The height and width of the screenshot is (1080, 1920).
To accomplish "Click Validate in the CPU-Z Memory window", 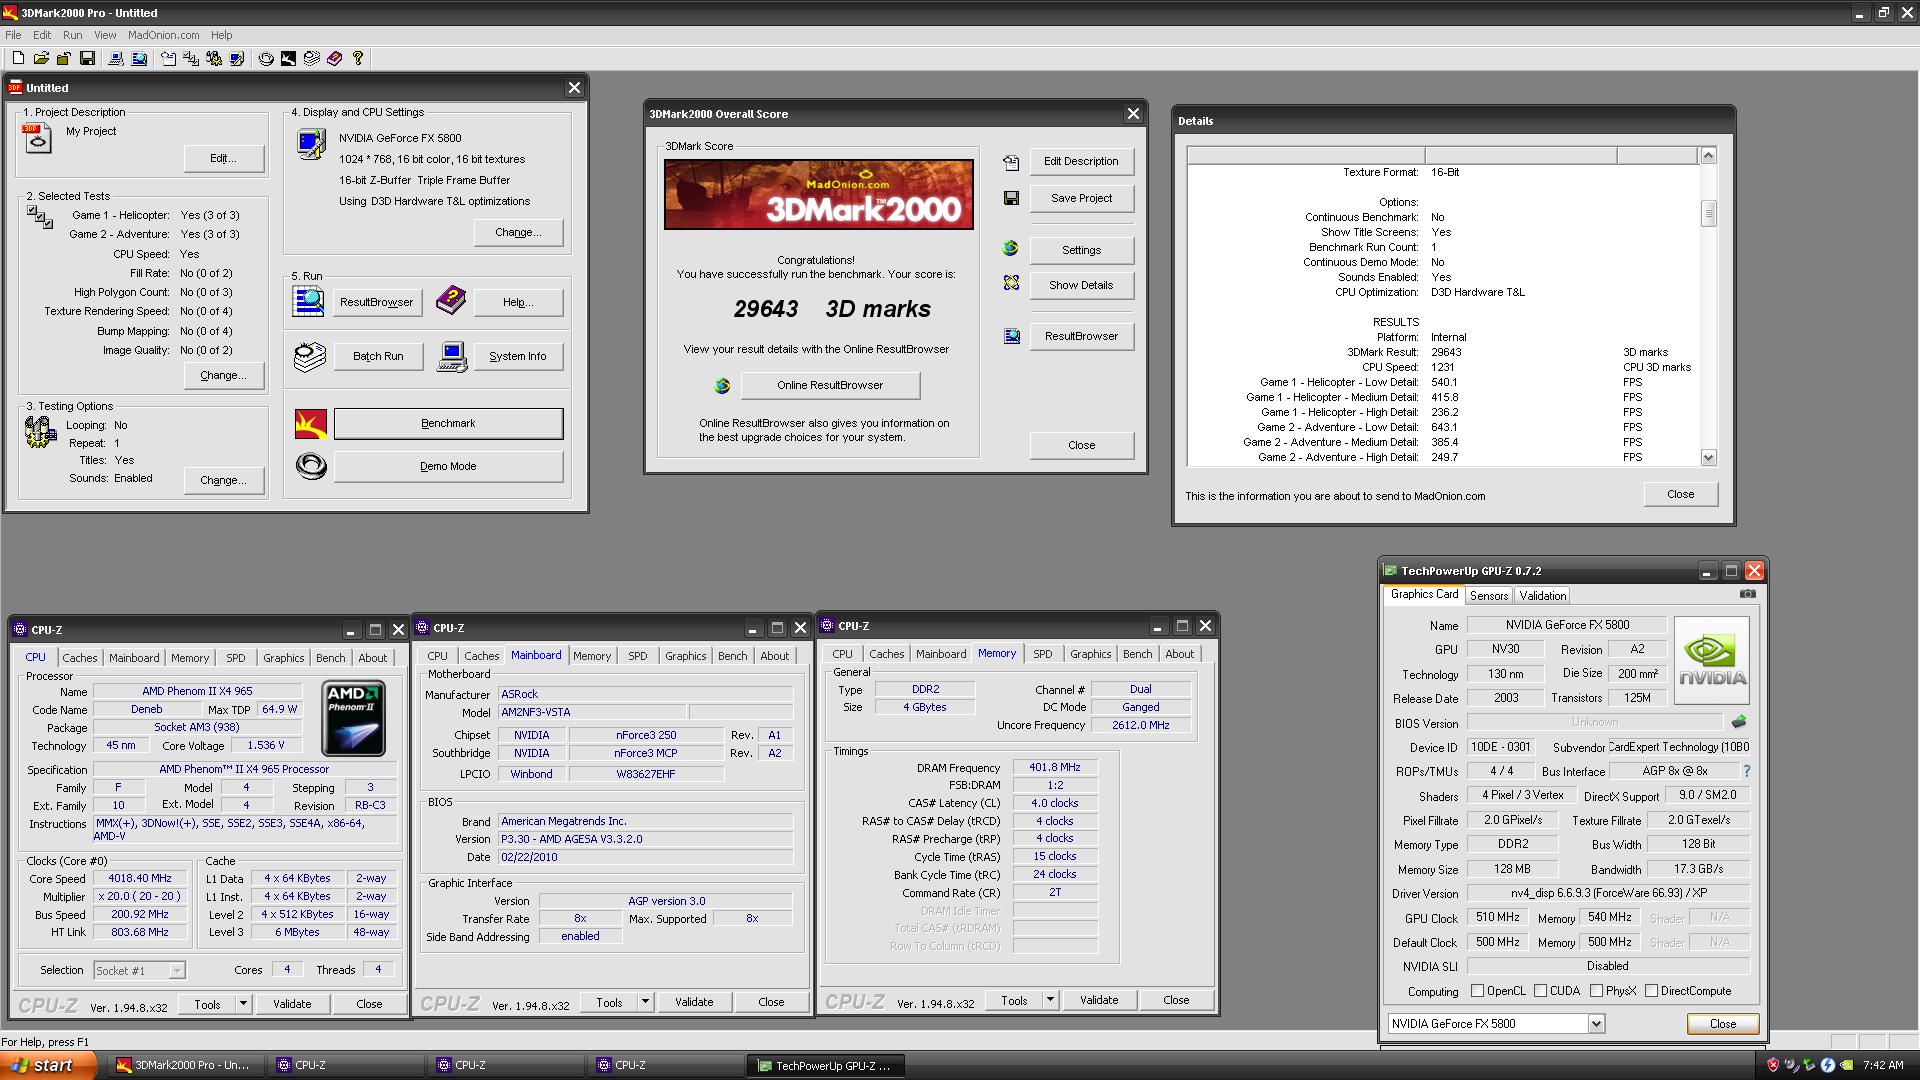I will point(1099,1000).
